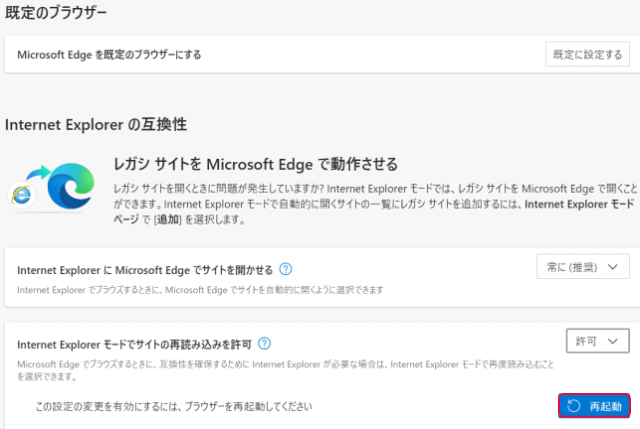Open help icon beside IE モードでサイトの再読み込みを許可
Viewport: 640px width, 429px height.
pyautogui.click(x=264, y=344)
